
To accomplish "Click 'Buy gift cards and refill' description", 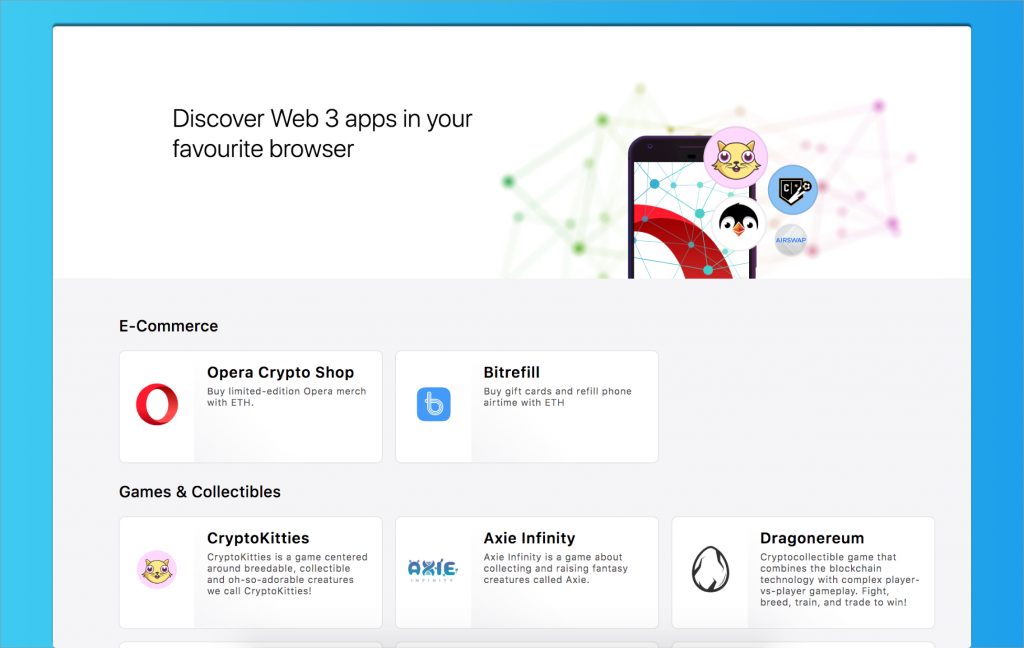I will [557, 397].
